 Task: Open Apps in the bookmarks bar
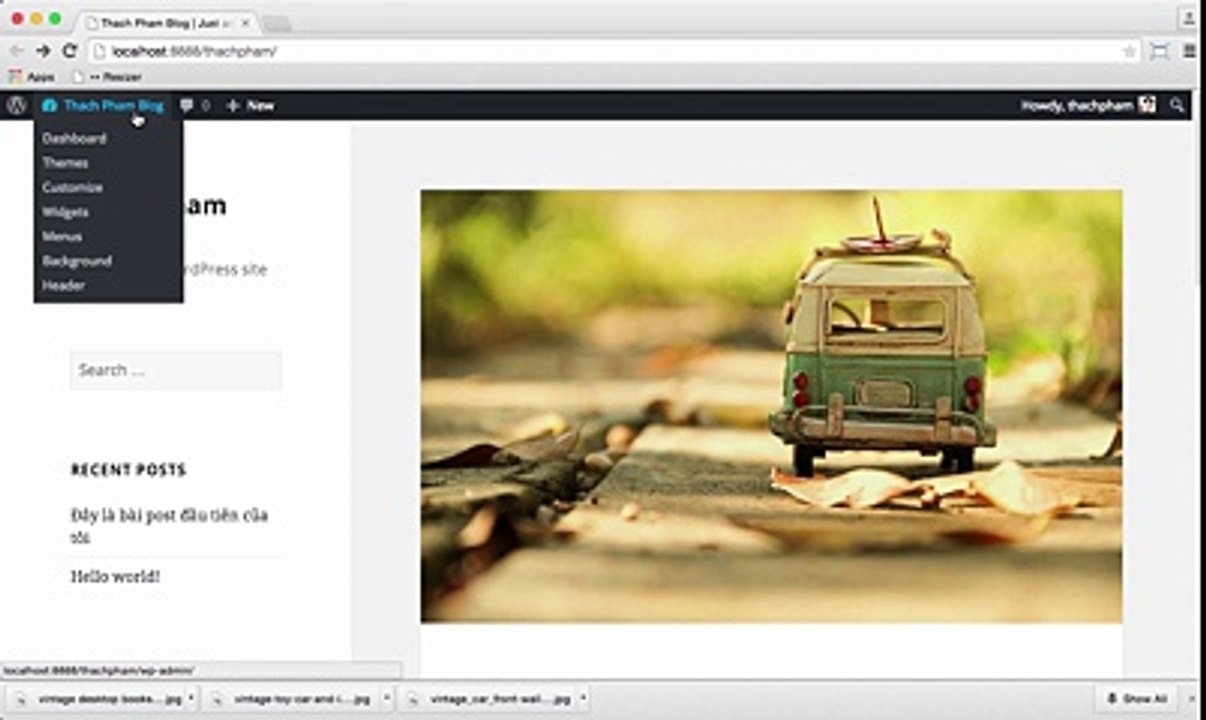[x=32, y=76]
